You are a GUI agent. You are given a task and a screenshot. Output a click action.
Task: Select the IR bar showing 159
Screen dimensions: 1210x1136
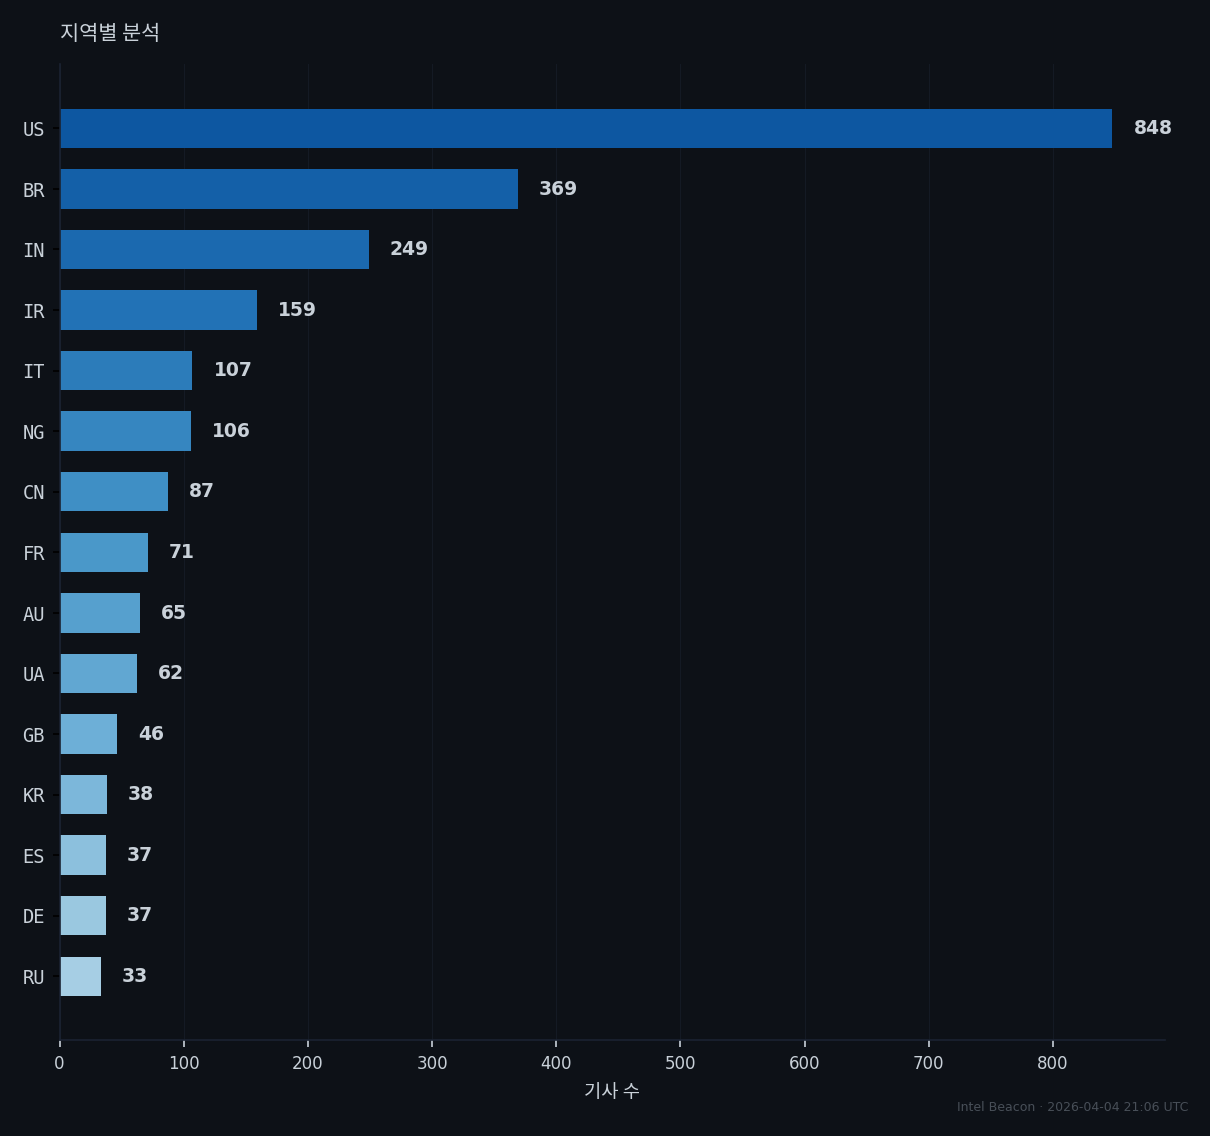158,310
